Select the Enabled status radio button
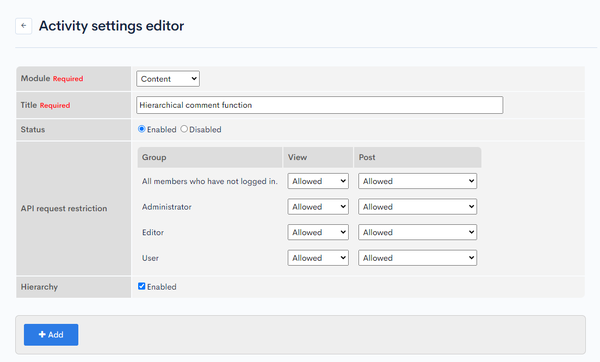The height and width of the screenshot is (362, 600). 142,129
